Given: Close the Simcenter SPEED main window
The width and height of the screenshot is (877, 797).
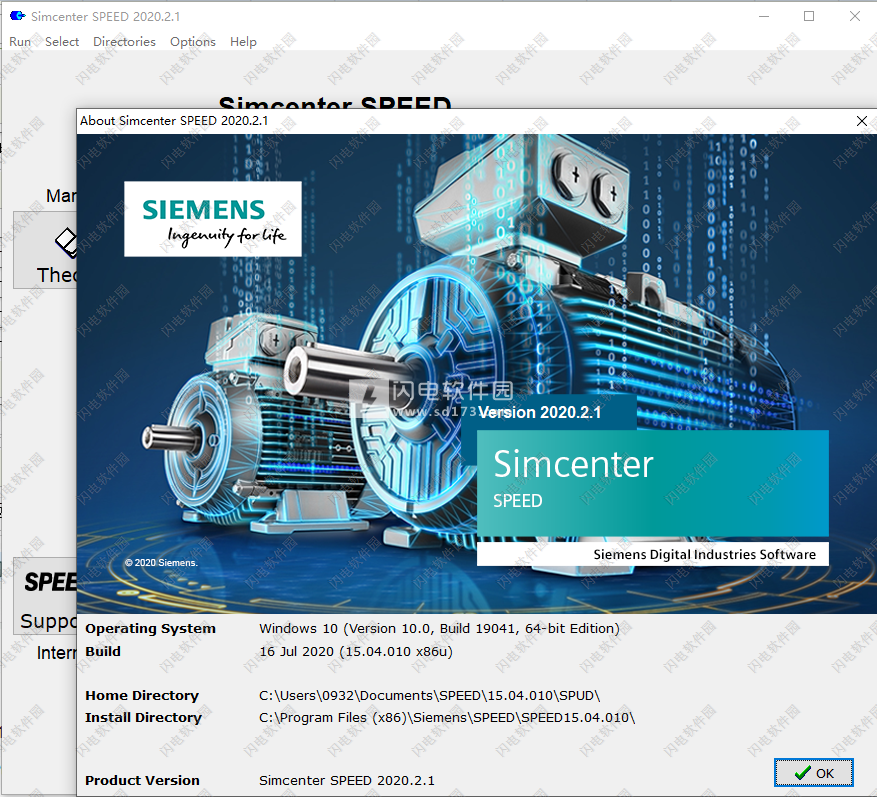Looking at the screenshot, I should (855, 16).
